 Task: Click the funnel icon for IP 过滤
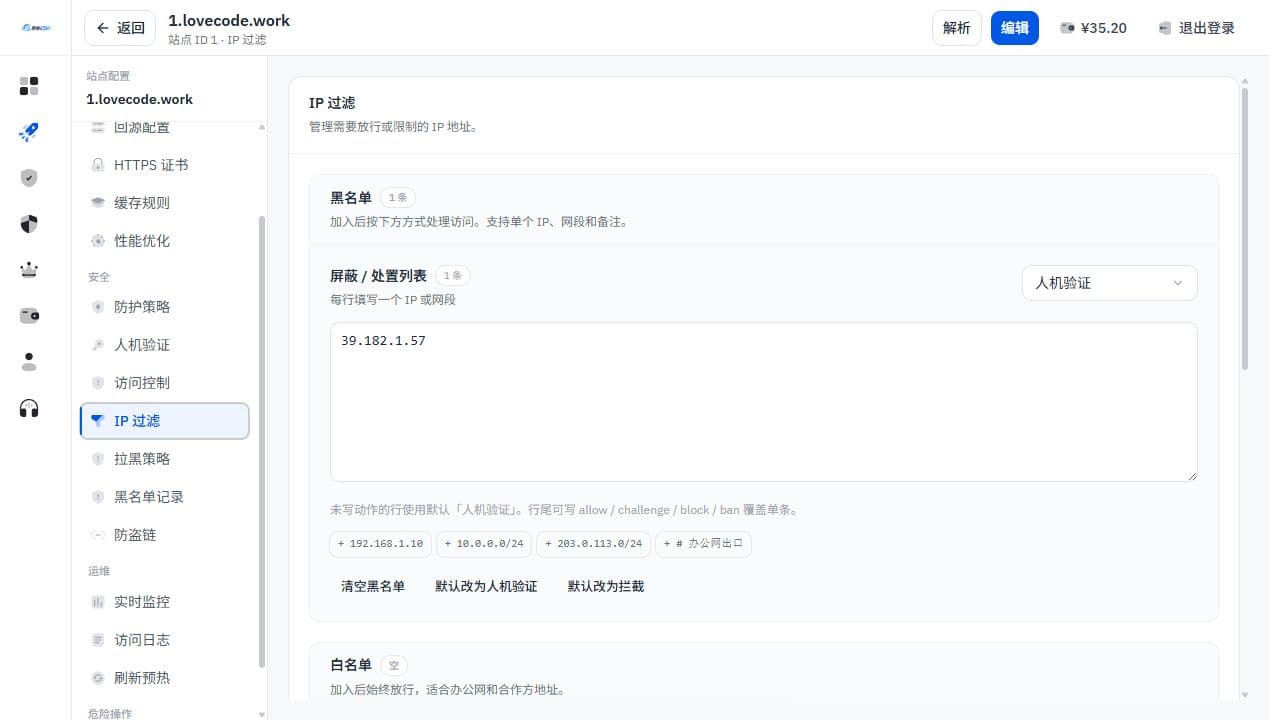tap(98, 421)
